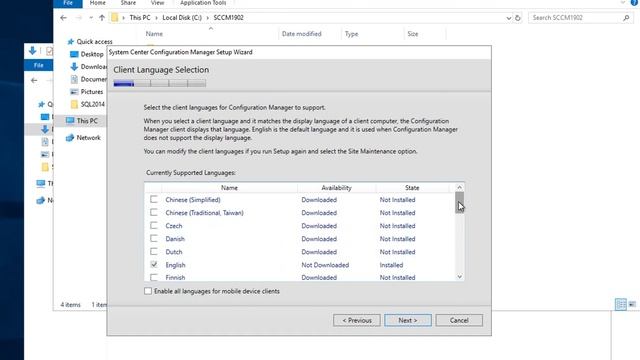Open the File tab in Explorer

pos(68,3)
